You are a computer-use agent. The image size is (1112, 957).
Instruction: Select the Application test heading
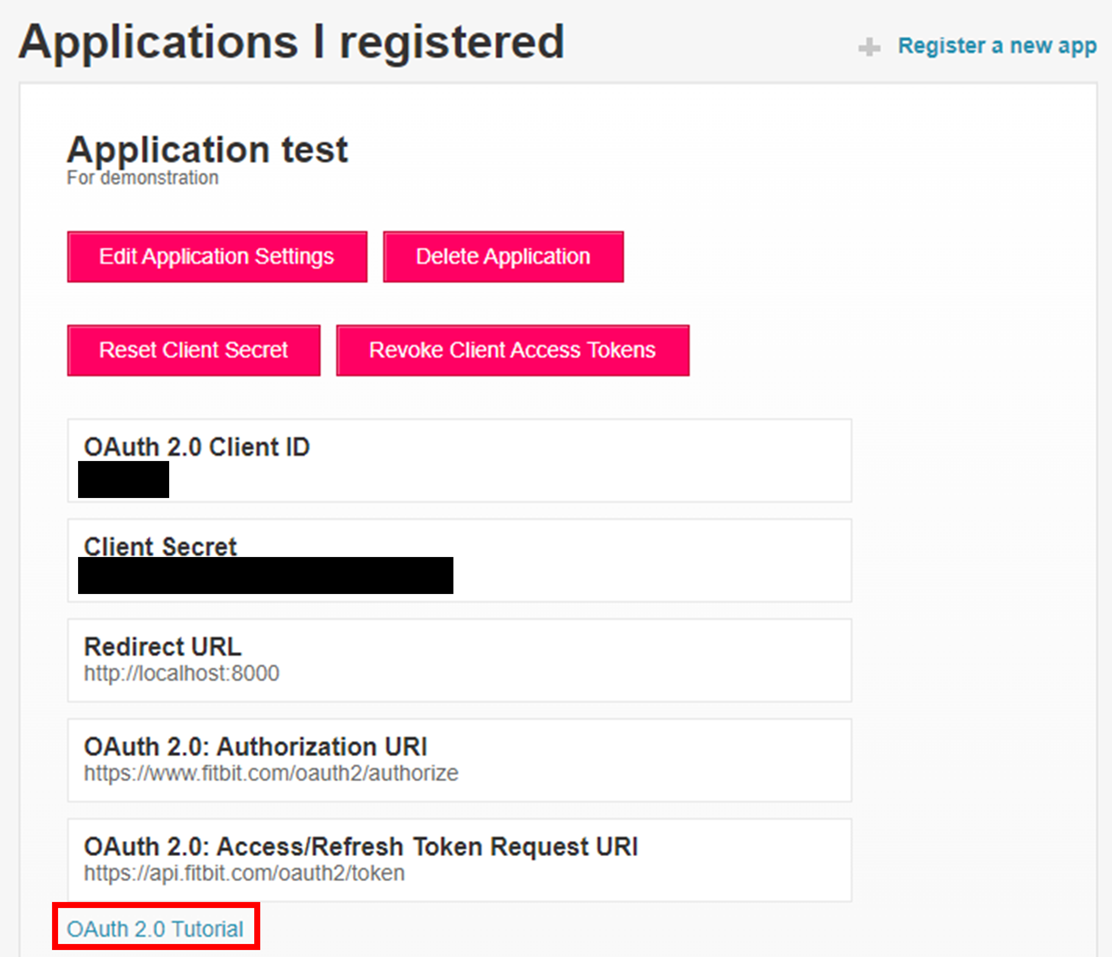pyautogui.click(x=207, y=148)
